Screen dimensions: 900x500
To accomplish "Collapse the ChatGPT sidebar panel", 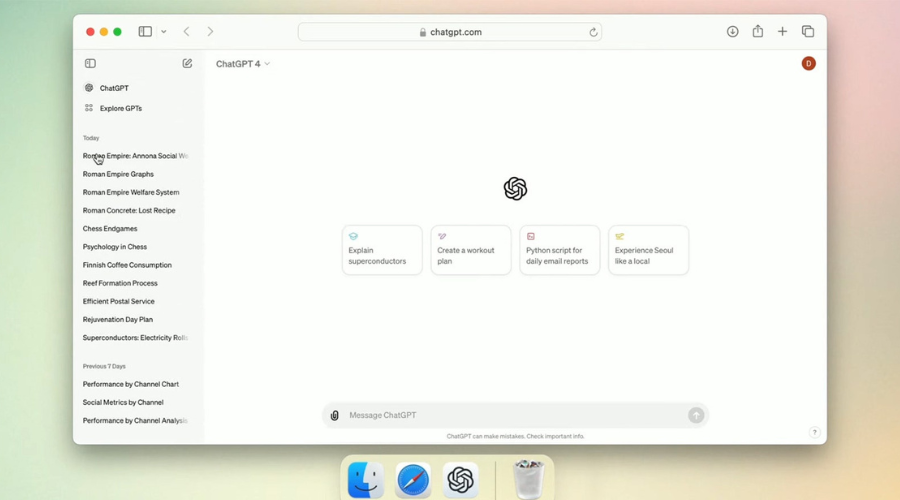I will (90, 64).
